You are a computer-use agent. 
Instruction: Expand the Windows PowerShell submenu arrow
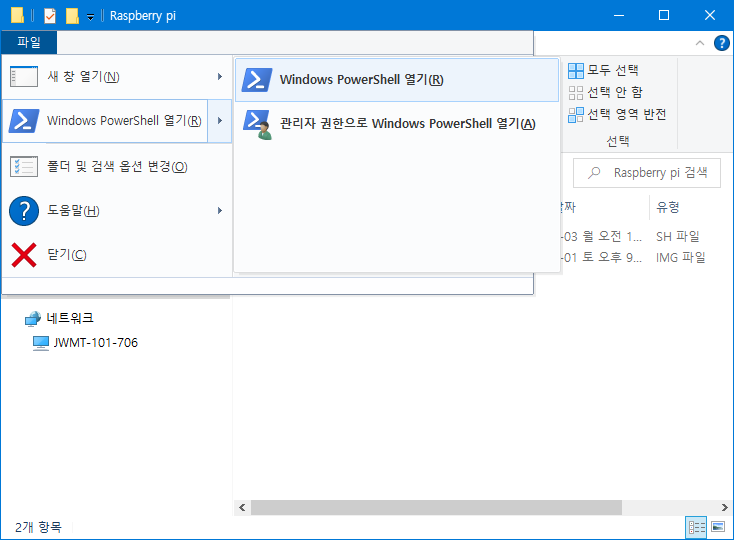(220, 121)
